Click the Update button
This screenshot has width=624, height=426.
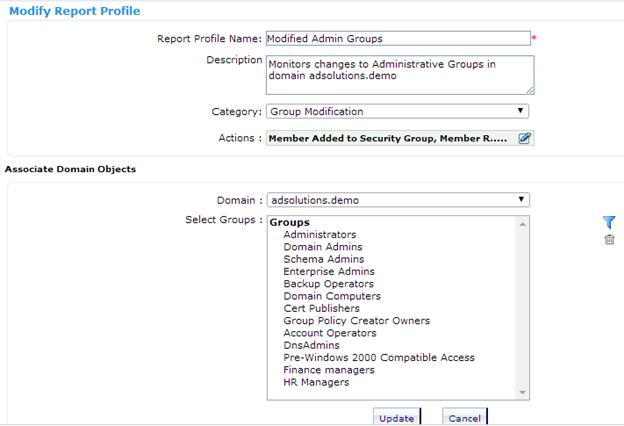[396, 417]
